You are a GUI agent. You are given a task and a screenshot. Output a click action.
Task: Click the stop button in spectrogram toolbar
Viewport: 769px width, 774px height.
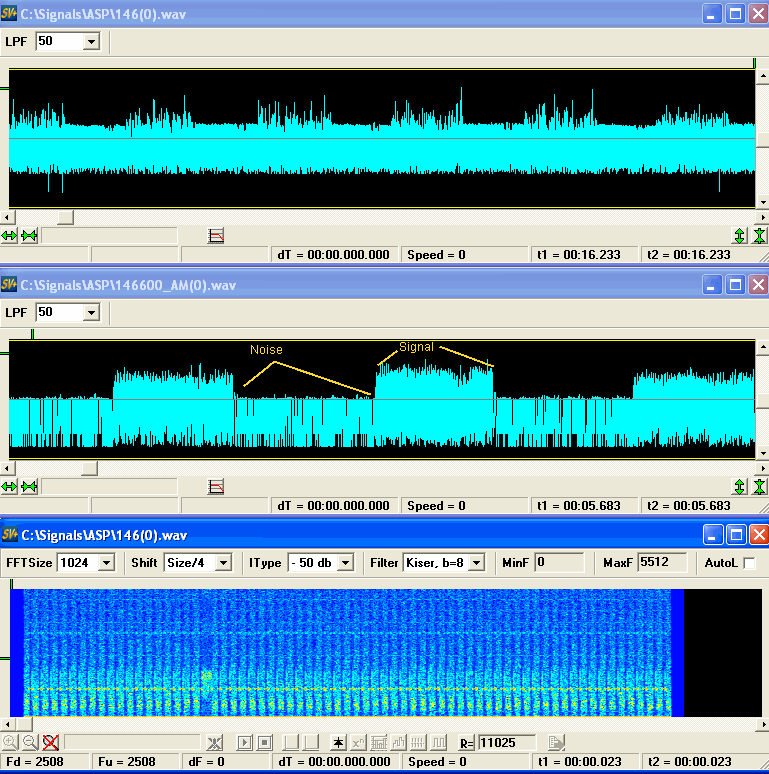pos(265,742)
